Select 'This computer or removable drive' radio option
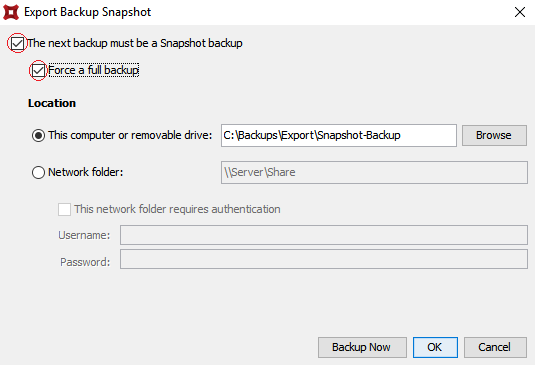535x365 pixels. click(x=38, y=135)
